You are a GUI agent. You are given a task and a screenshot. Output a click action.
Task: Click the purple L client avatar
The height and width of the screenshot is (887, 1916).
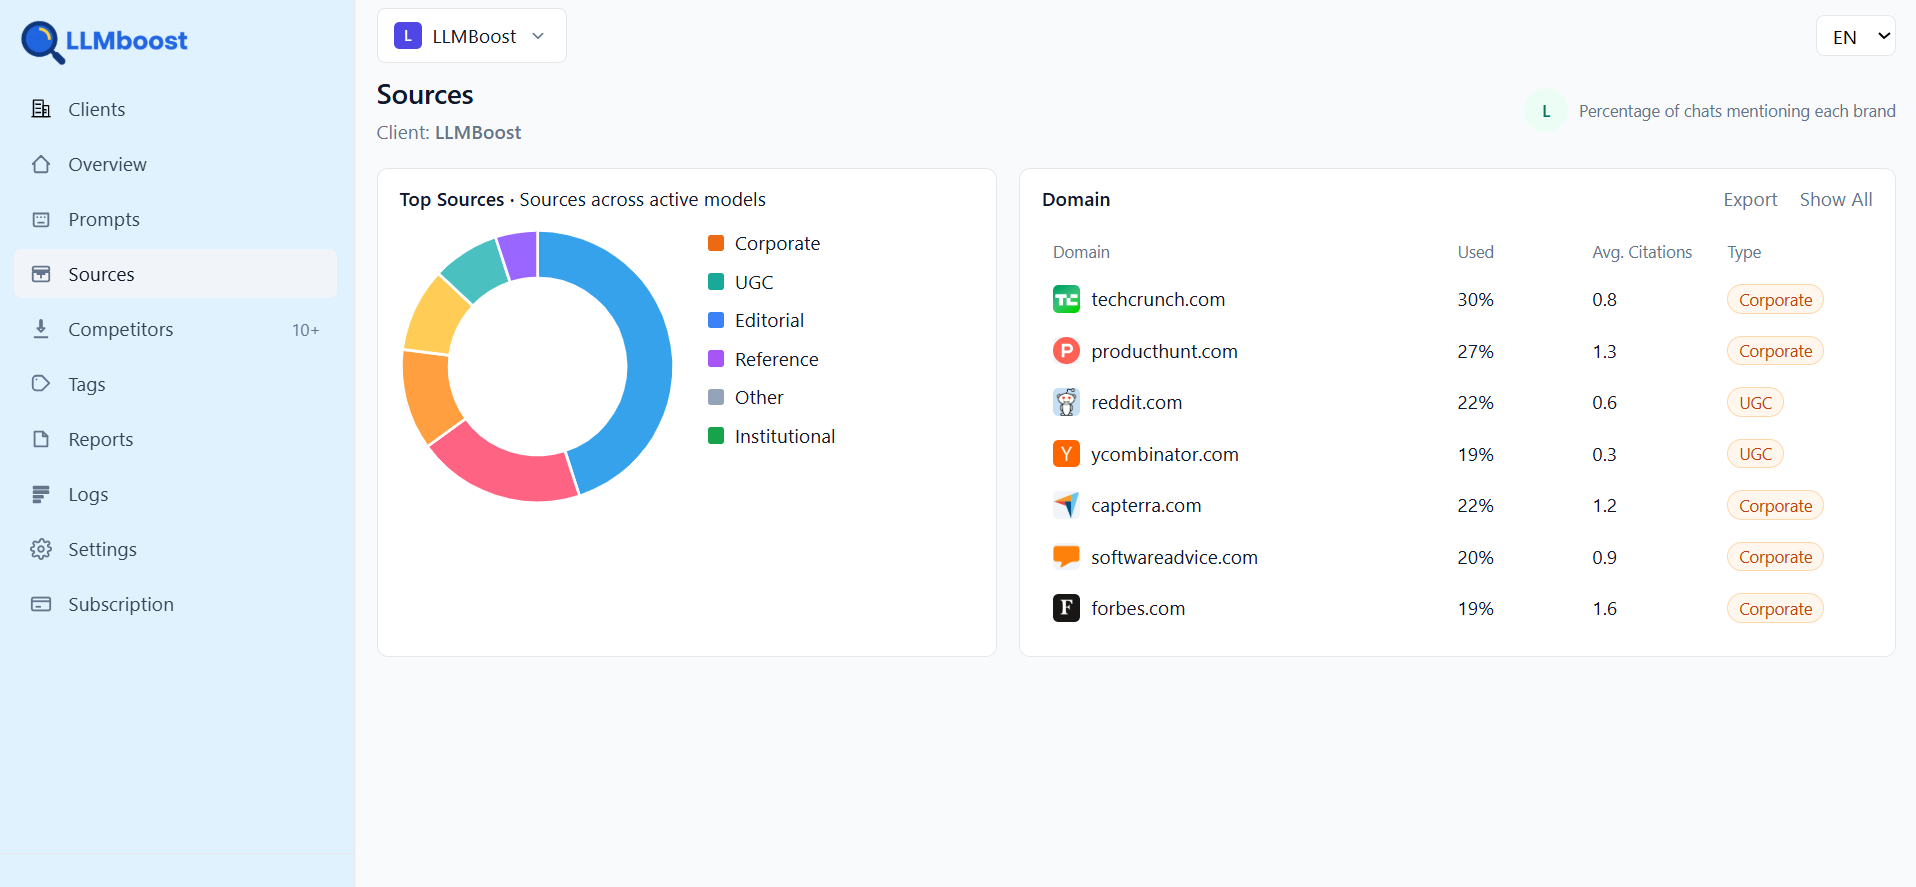tap(408, 36)
